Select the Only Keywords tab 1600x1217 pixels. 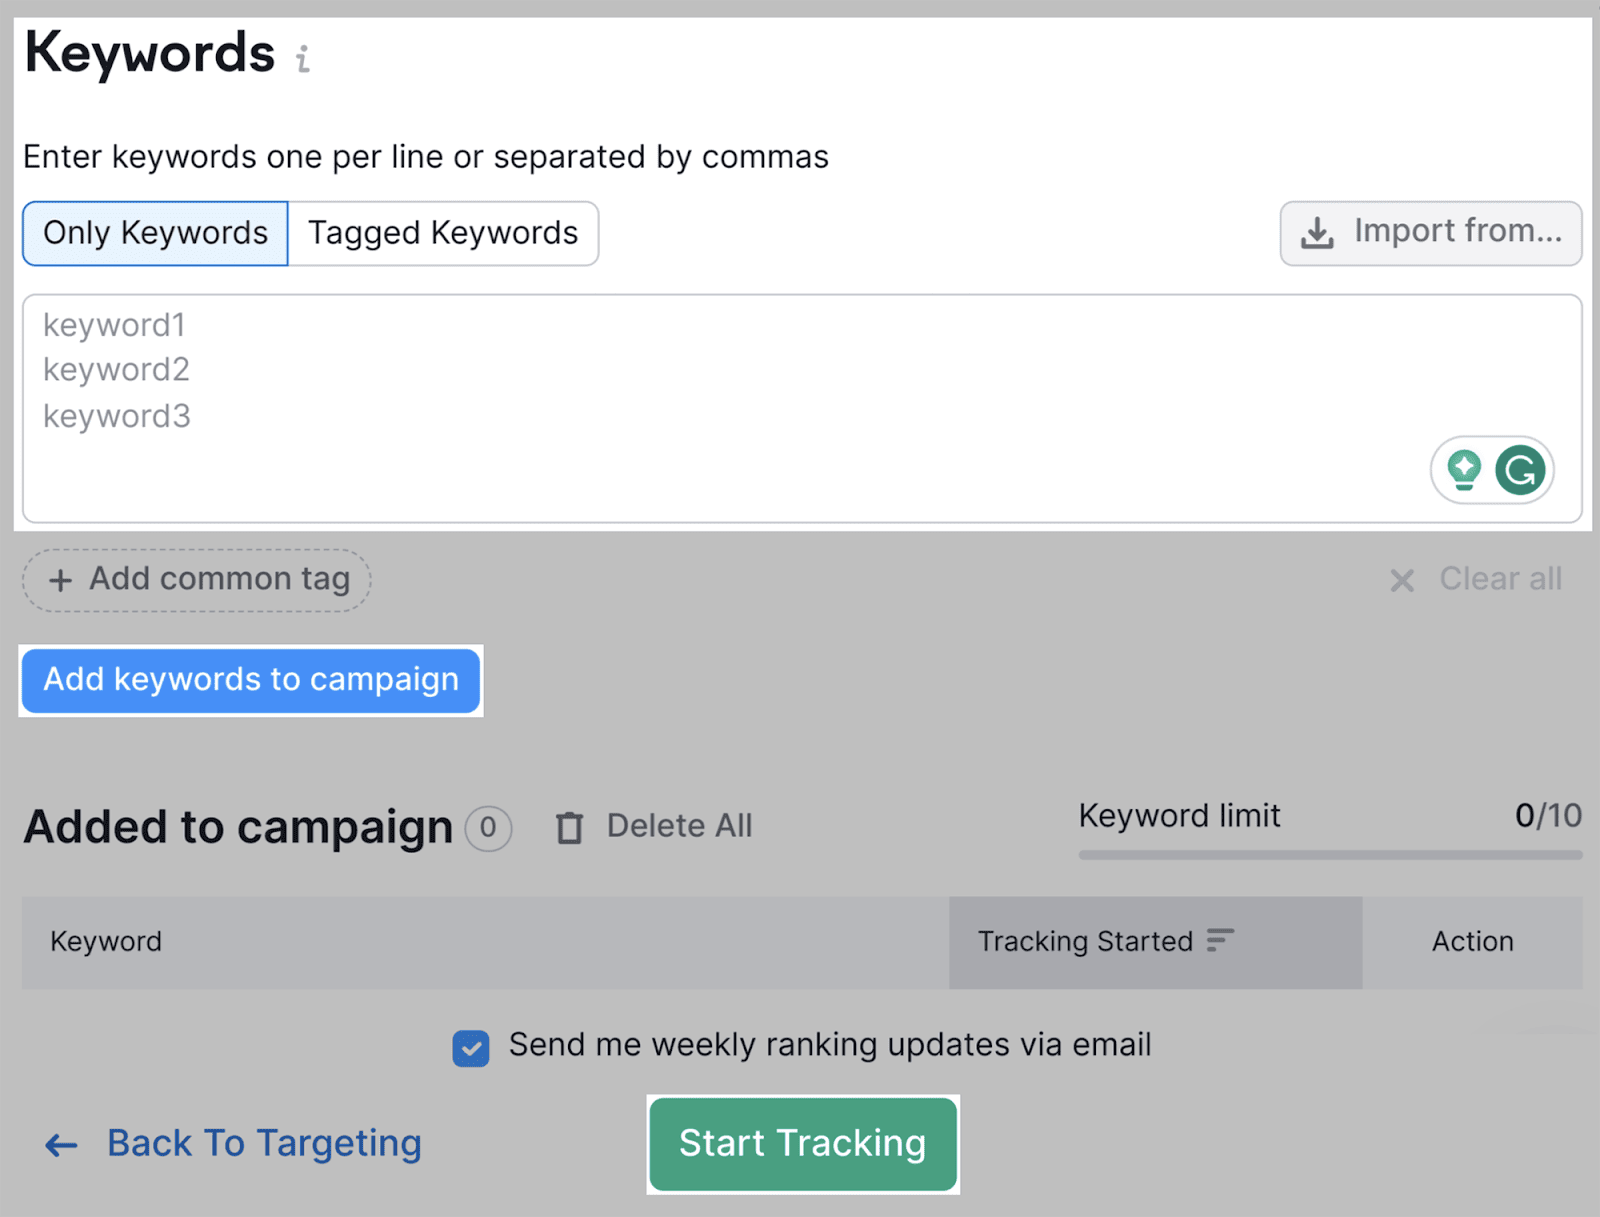(x=154, y=233)
